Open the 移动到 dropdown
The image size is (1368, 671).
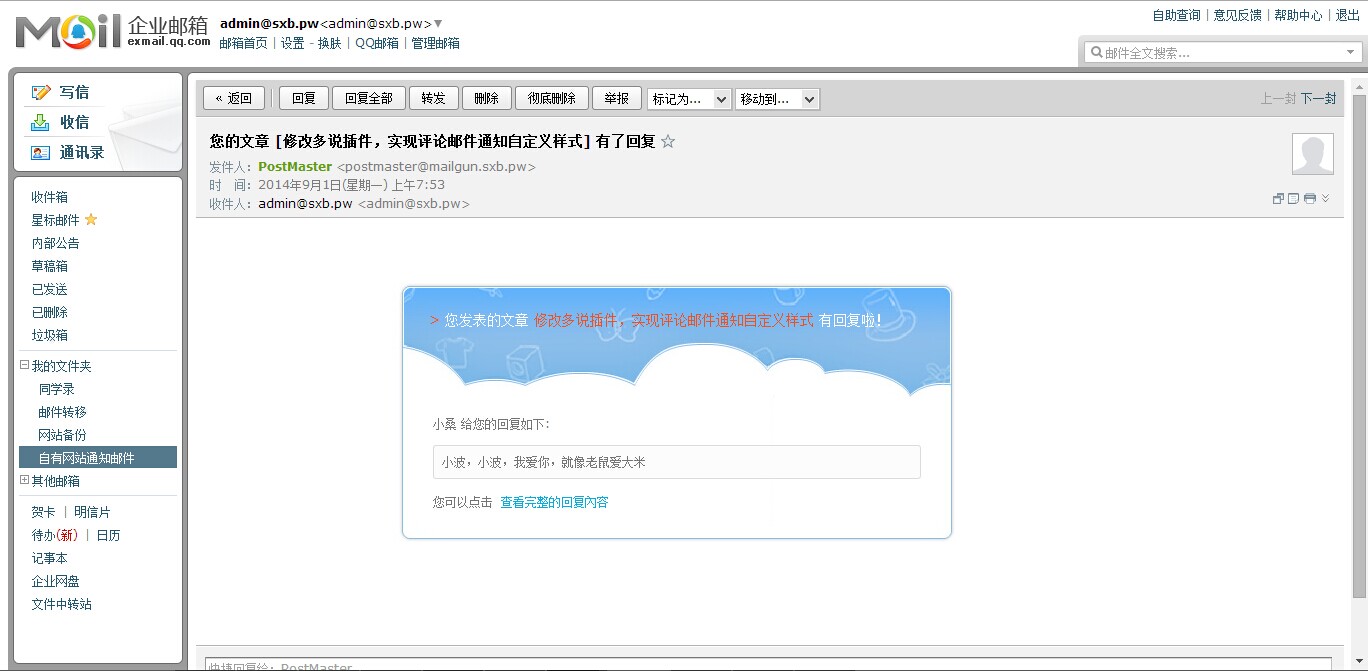(x=777, y=99)
